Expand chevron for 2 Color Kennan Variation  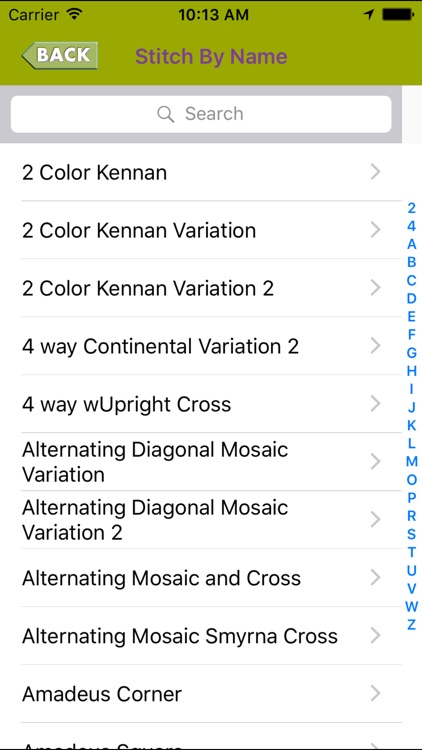[x=376, y=230]
